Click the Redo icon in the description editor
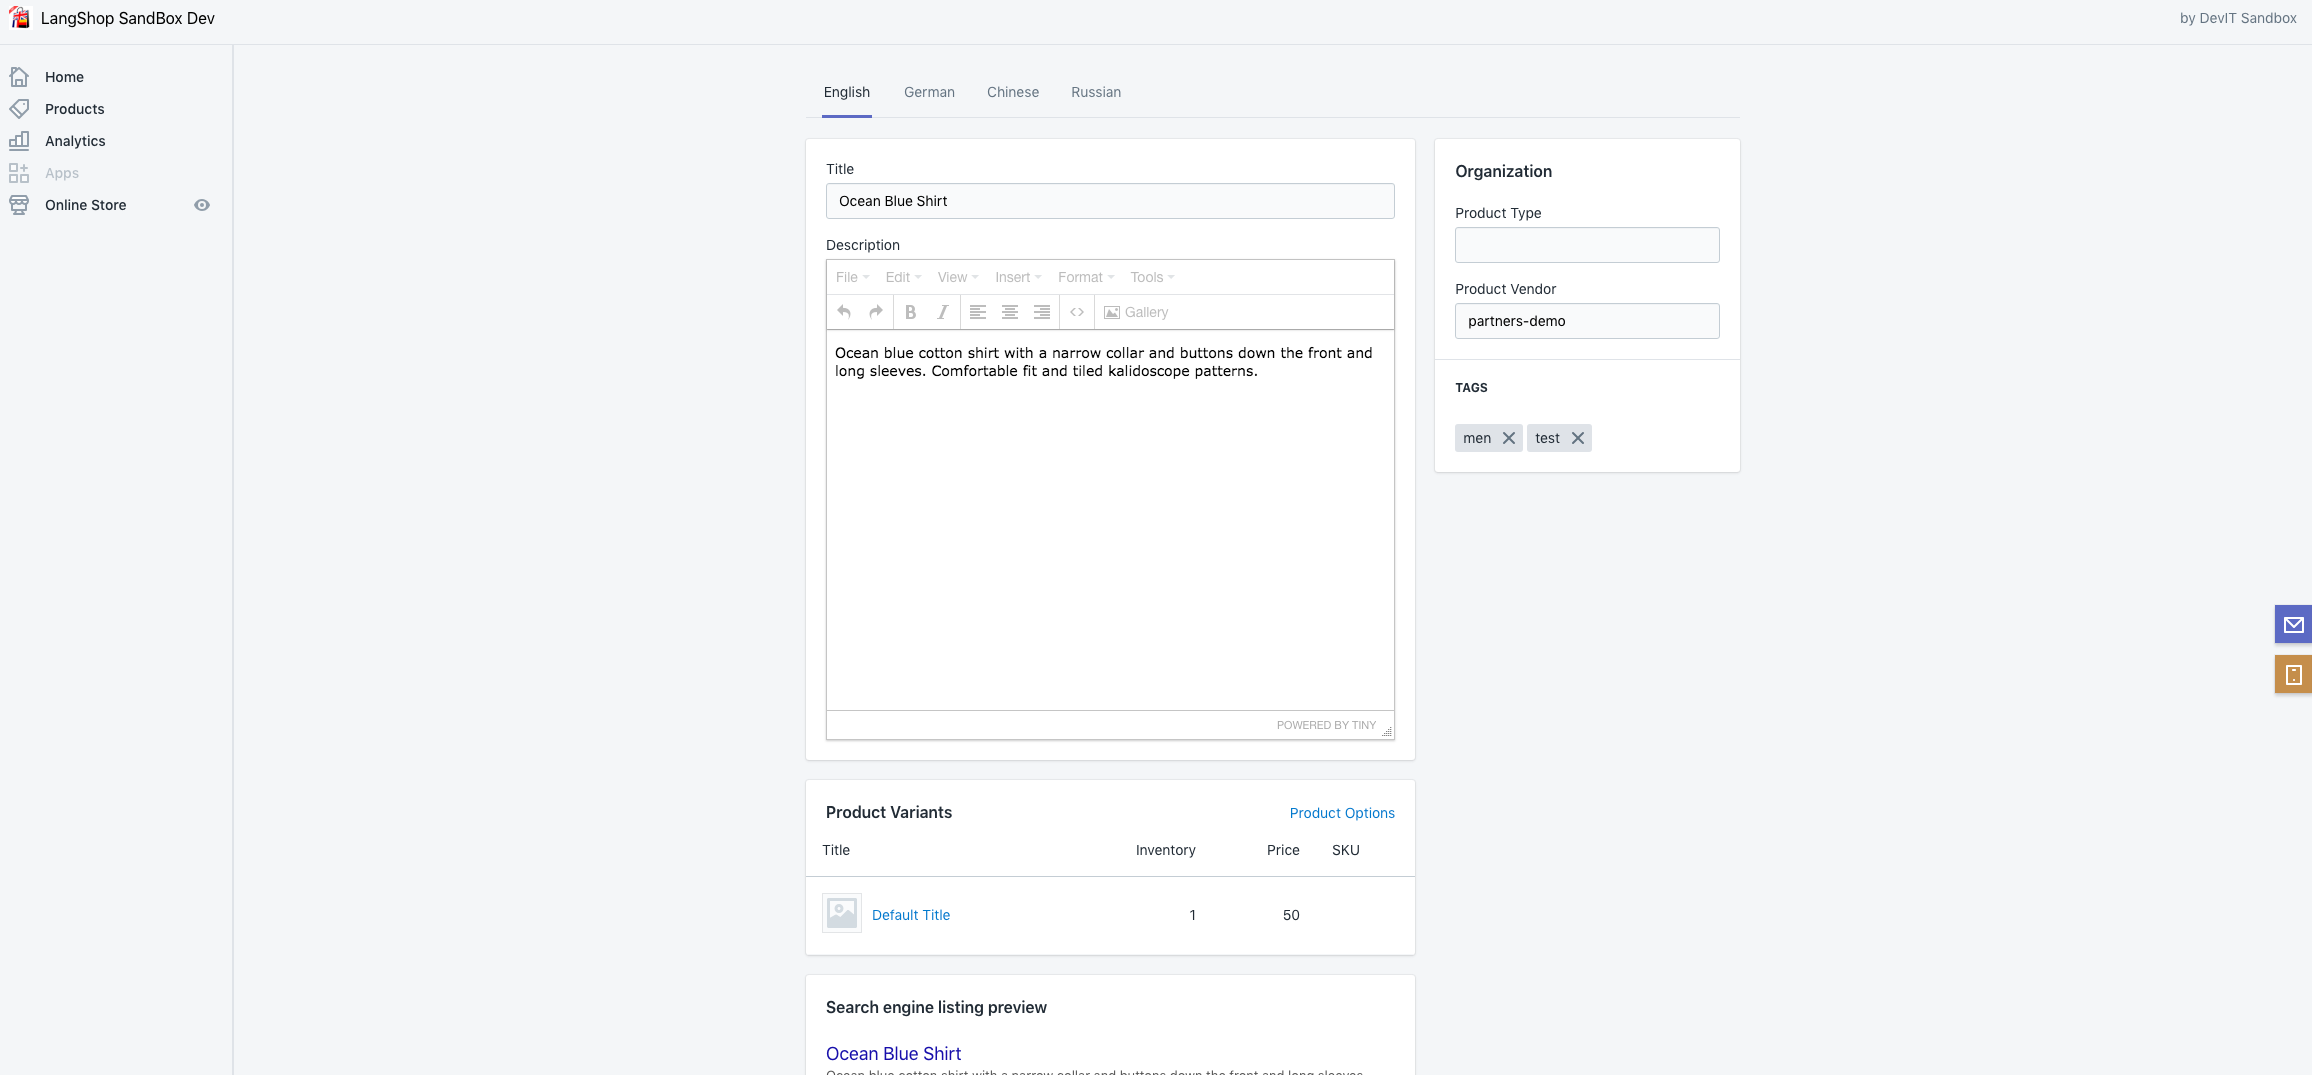Screen dimensions: 2312x1075 tap(875, 311)
